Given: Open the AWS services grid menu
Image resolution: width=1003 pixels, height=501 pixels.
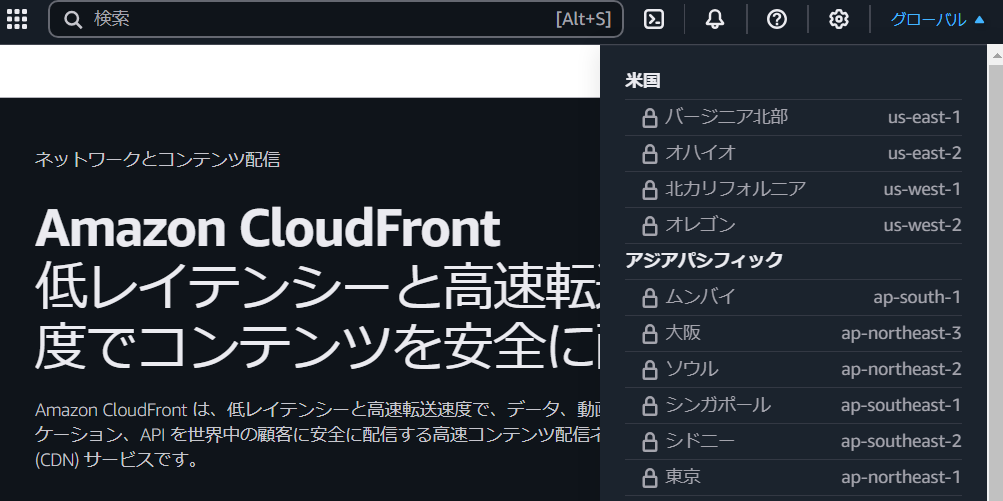Looking at the screenshot, I should (17, 19).
